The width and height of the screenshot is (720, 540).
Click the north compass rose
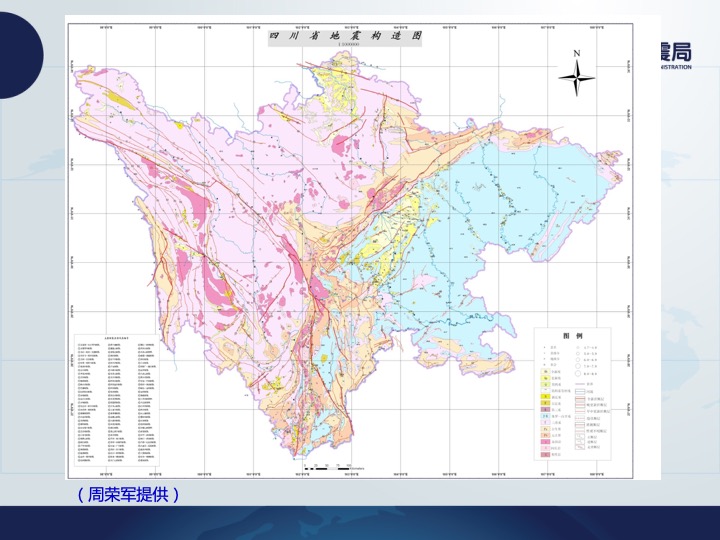[x=577, y=77]
